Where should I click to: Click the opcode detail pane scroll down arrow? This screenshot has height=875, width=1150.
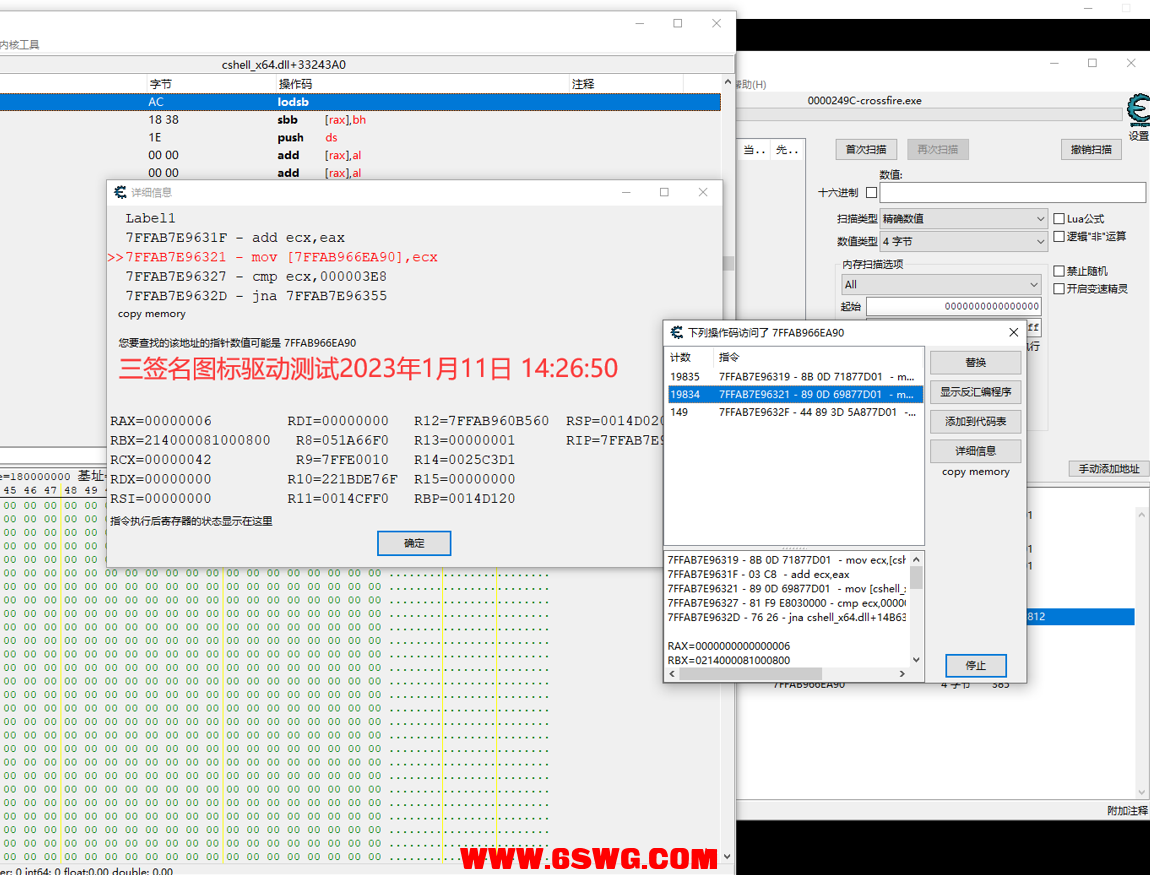coord(916,659)
